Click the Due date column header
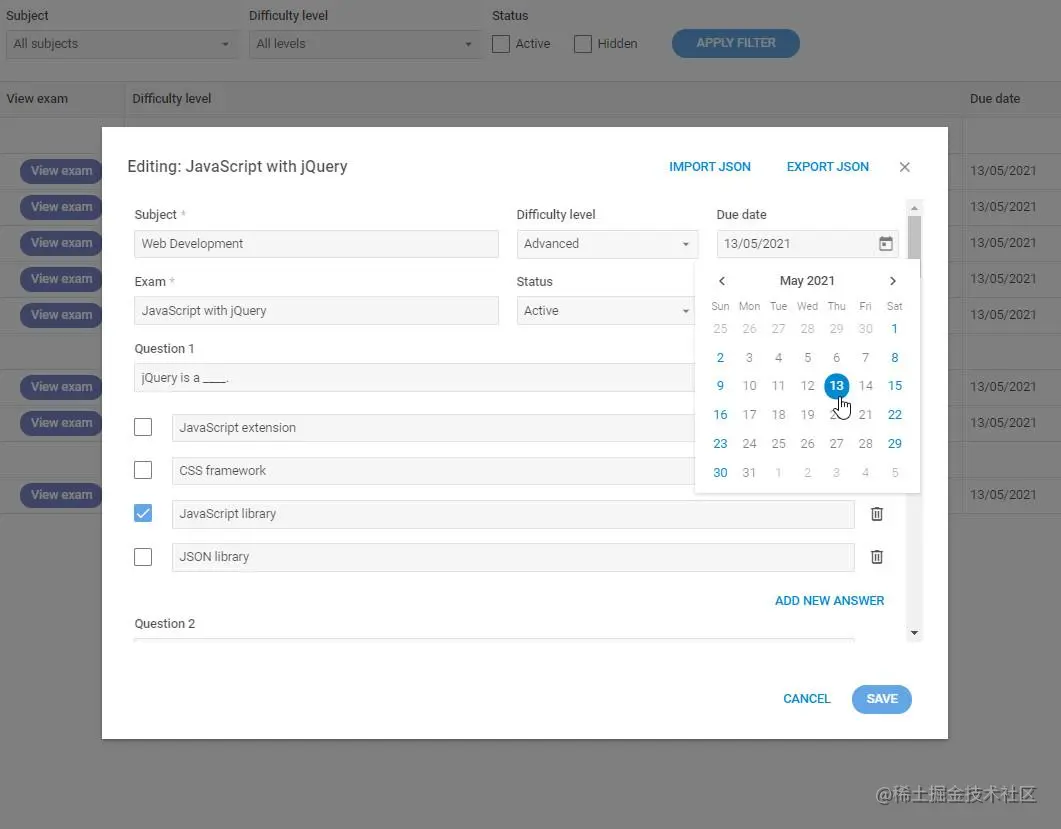The image size is (1061, 829). (995, 99)
